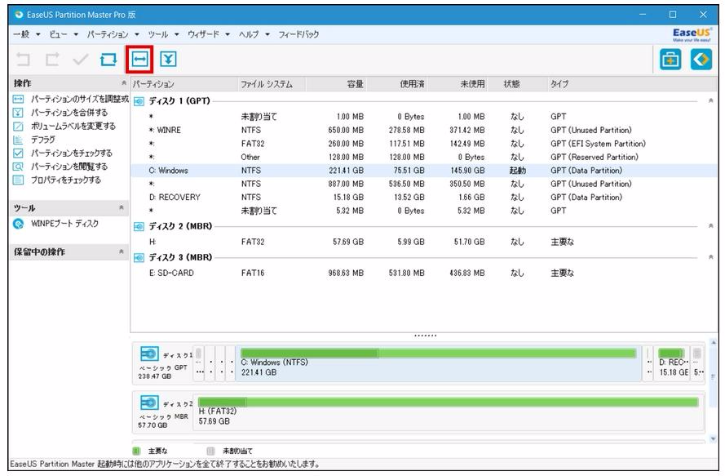Viewport: 725px width, 476px height.
Task: Click パーティションを閲覧する link
Action: point(69,167)
